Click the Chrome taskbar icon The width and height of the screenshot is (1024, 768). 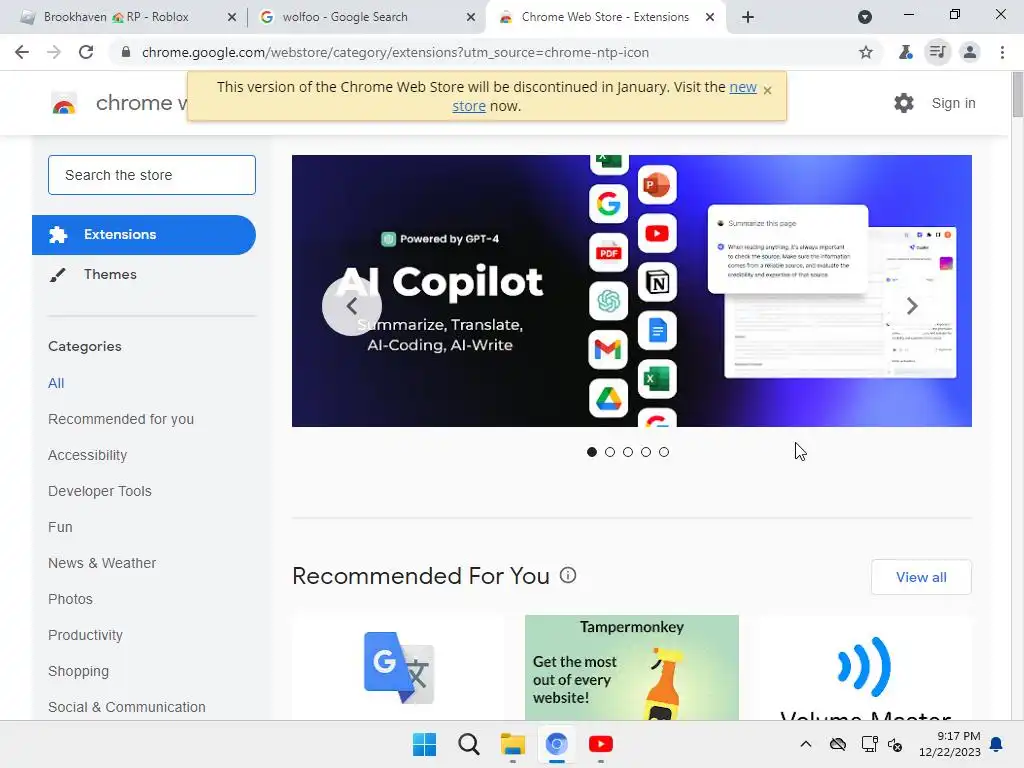556,744
